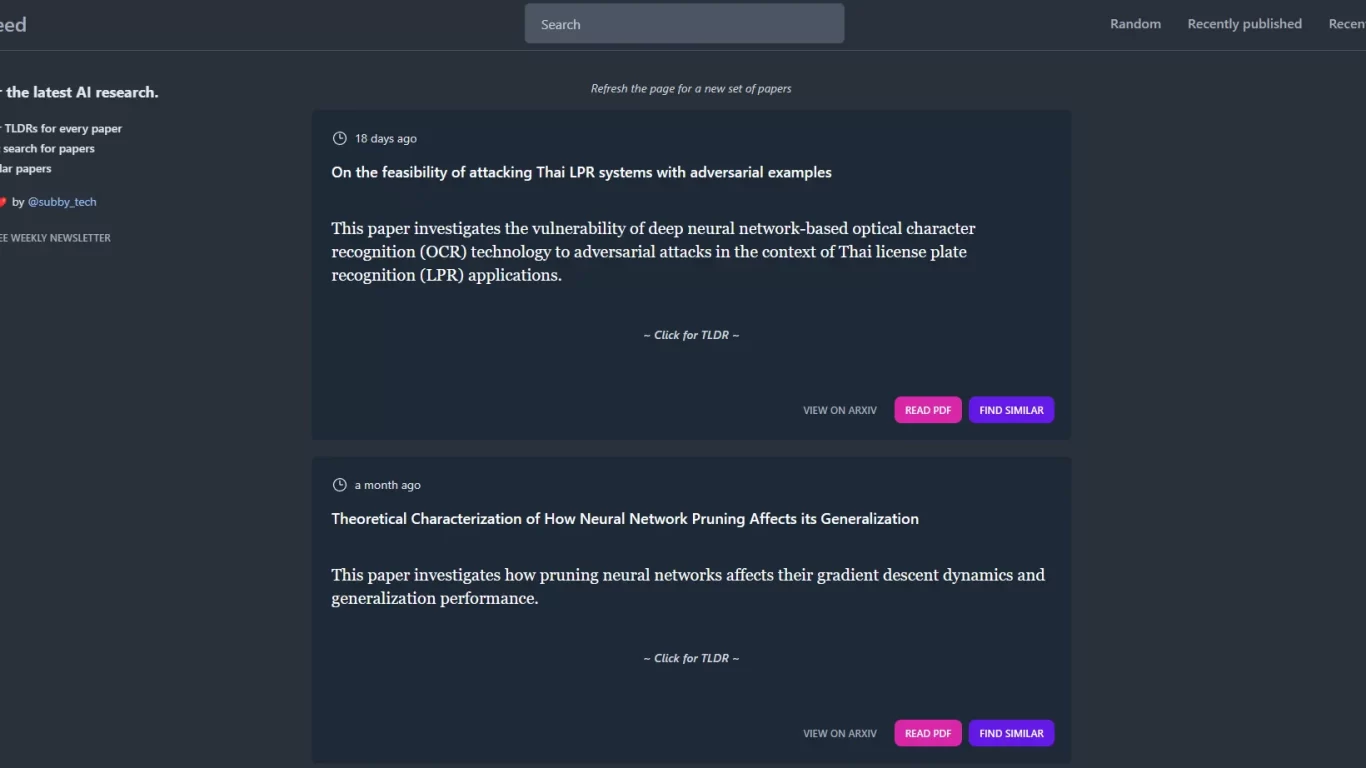Open the Random papers page
The image size is (1366, 768).
(1135, 24)
